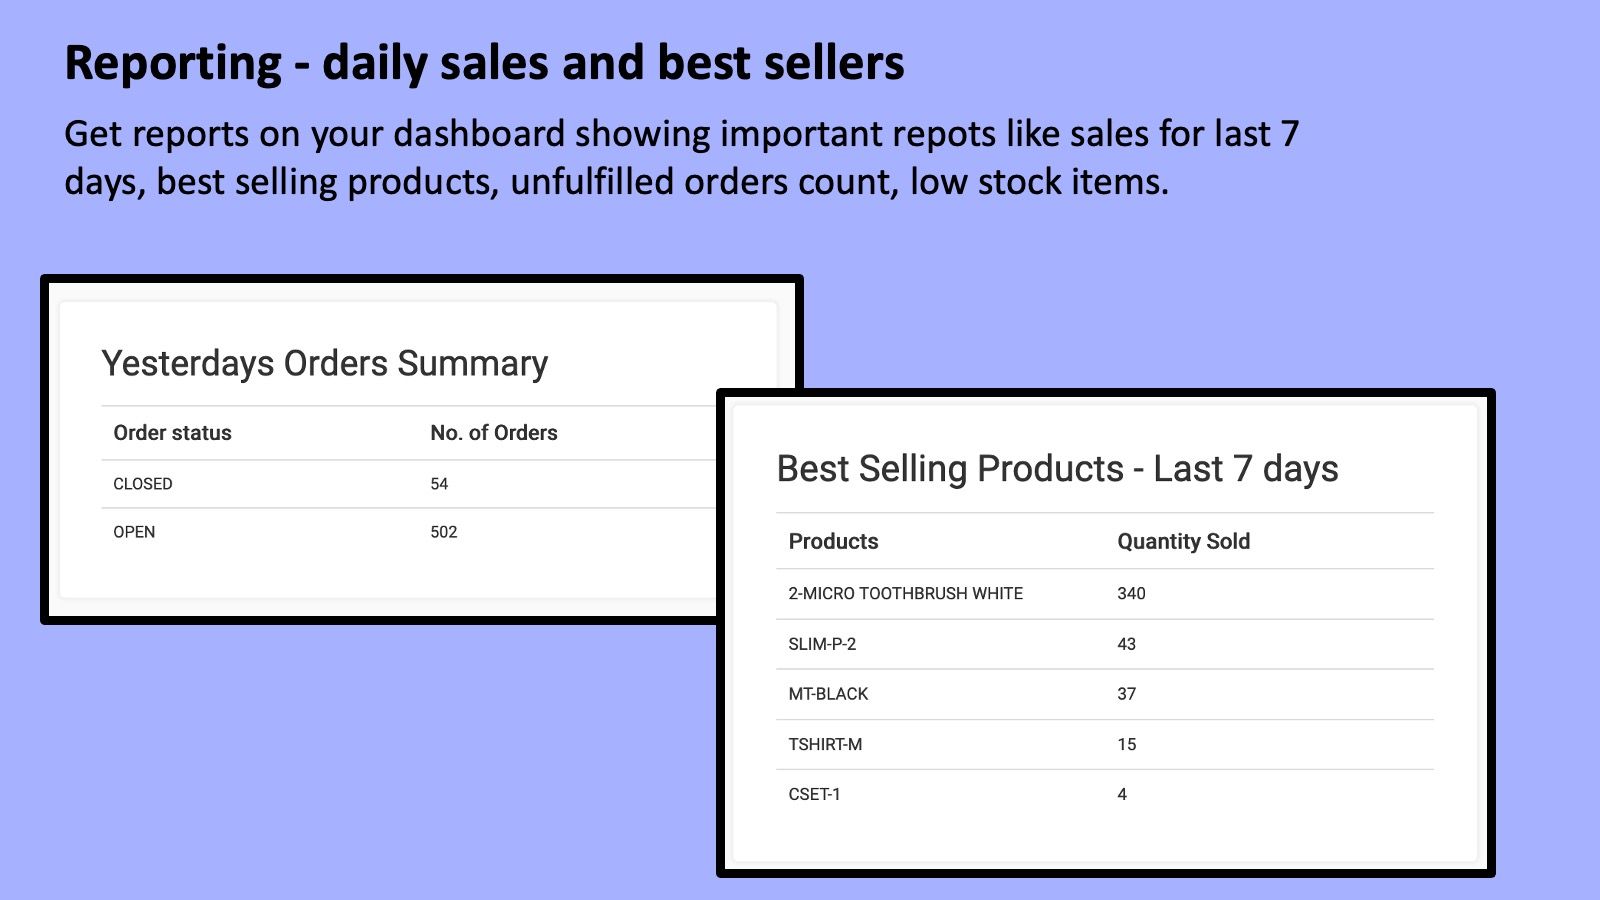This screenshot has width=1600, height=900.
Task: Click the Quantity Sold column header
Action: (1184, 541)
